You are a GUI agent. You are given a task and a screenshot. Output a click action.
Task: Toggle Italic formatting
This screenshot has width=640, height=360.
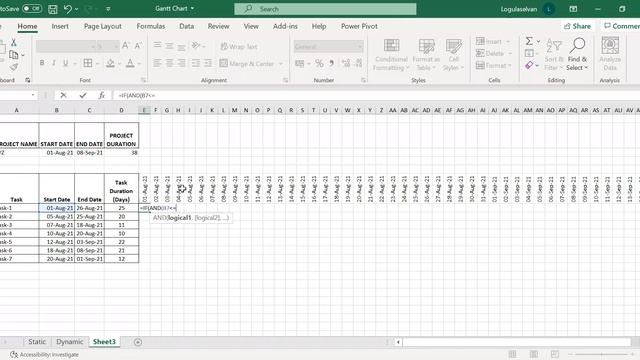[x=53, y=63]
